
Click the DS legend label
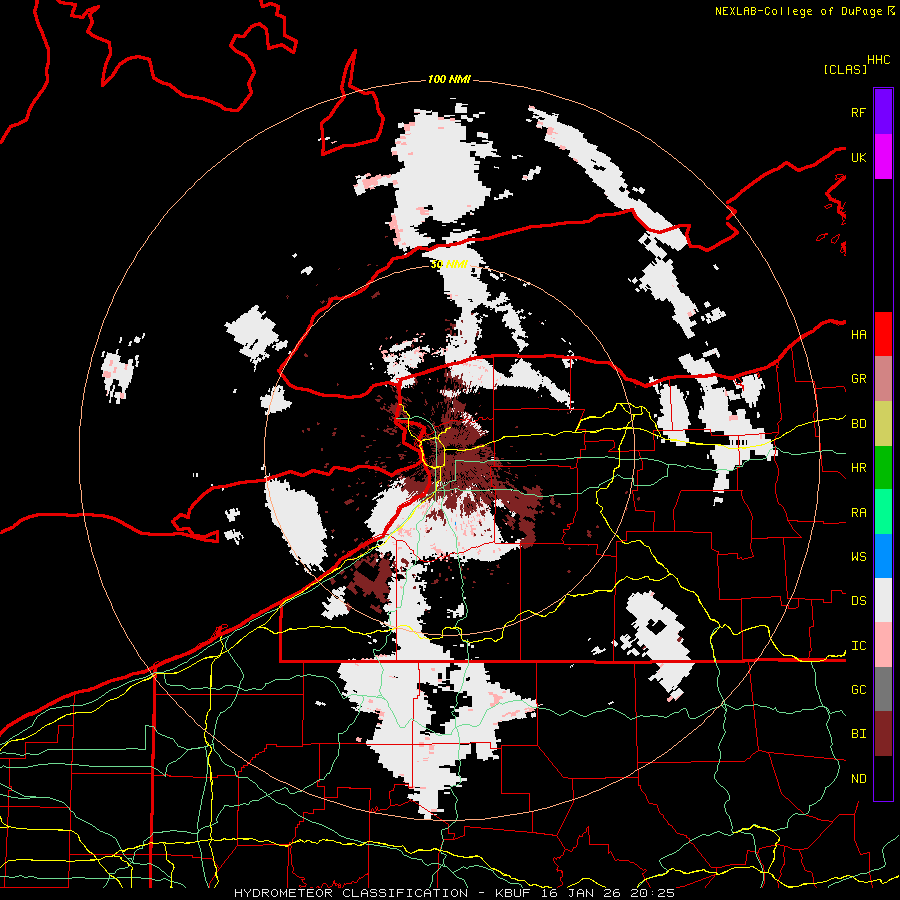point(859,601)
